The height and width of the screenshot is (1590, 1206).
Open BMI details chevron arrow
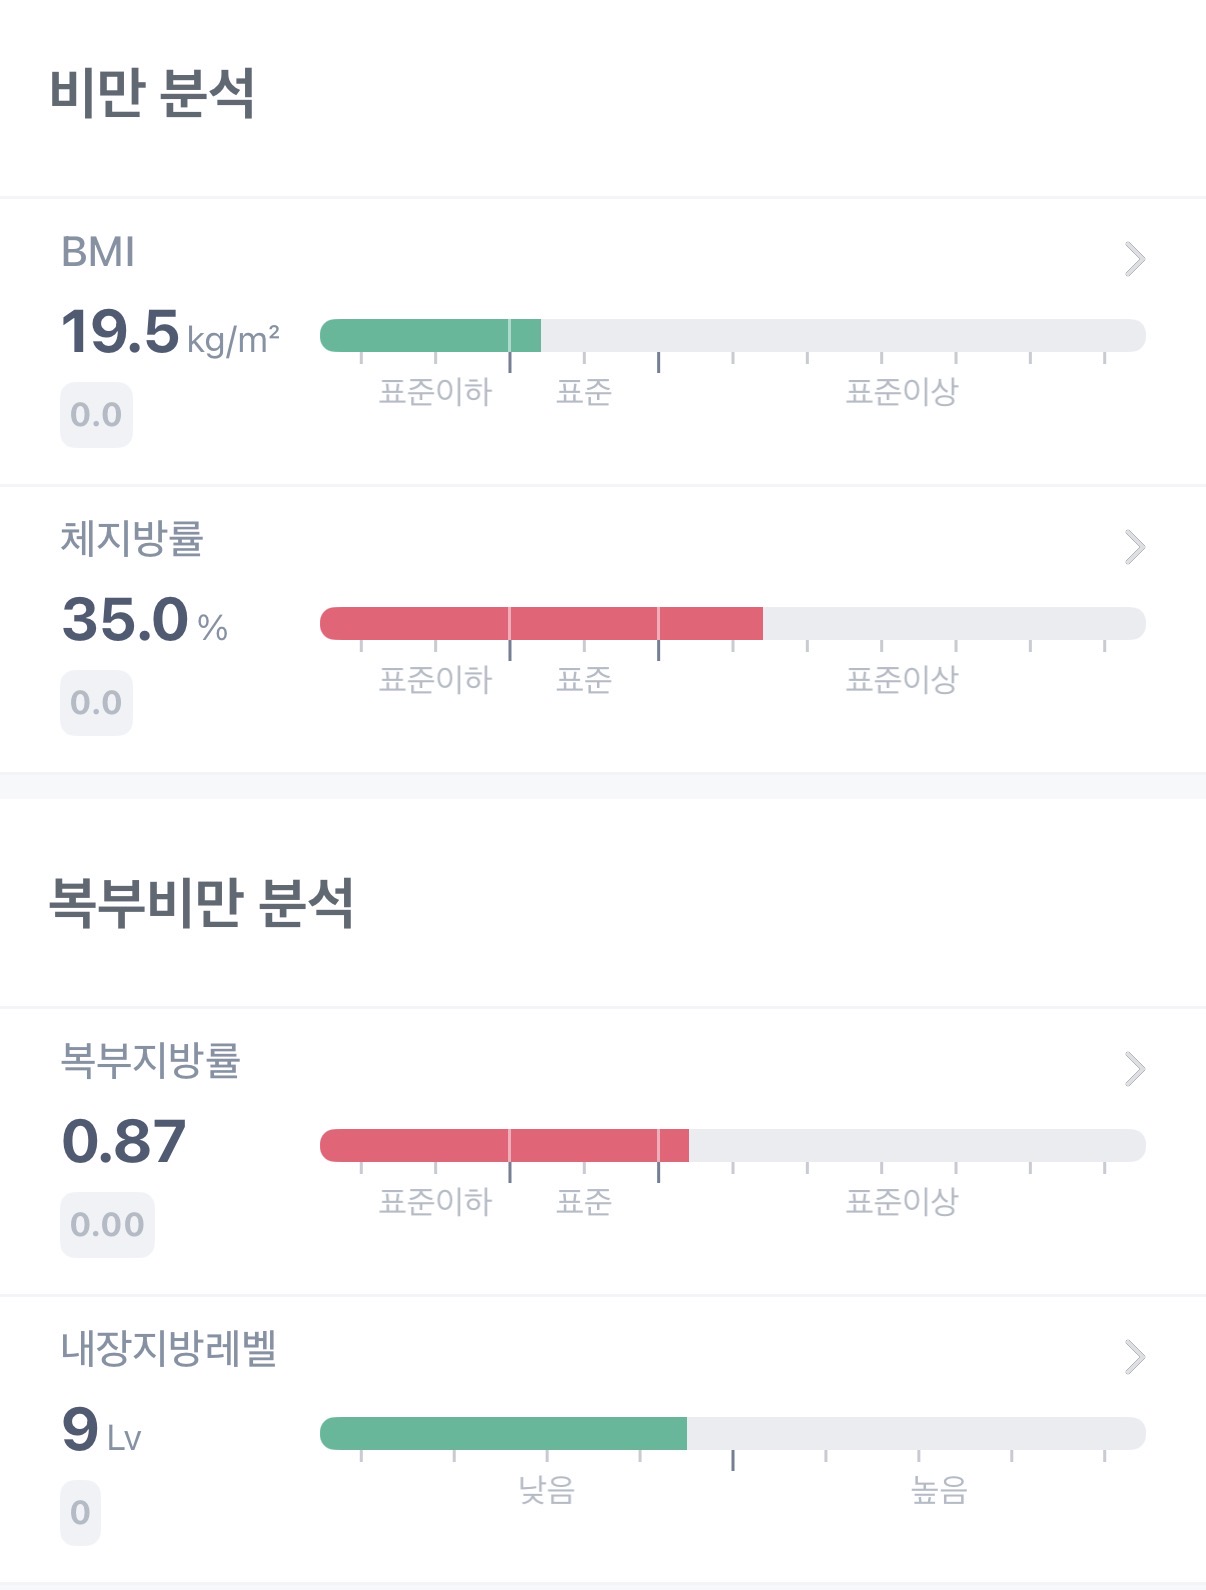coord(1134,259)
